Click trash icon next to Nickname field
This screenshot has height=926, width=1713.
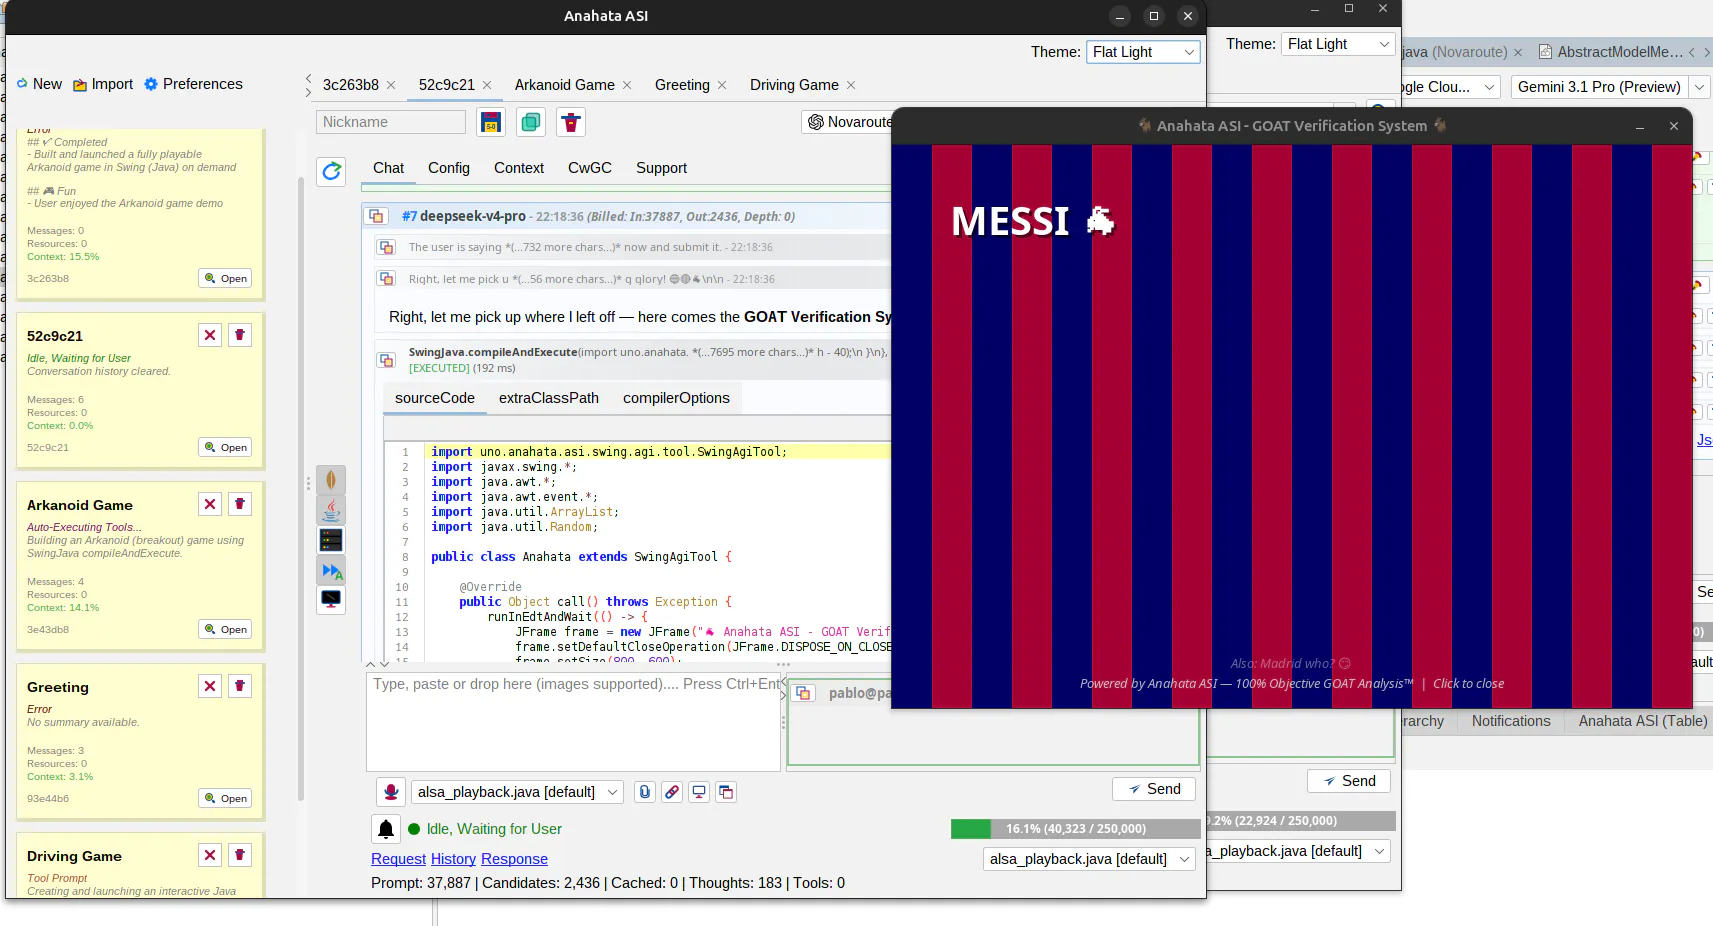click(x=571, y=122)
